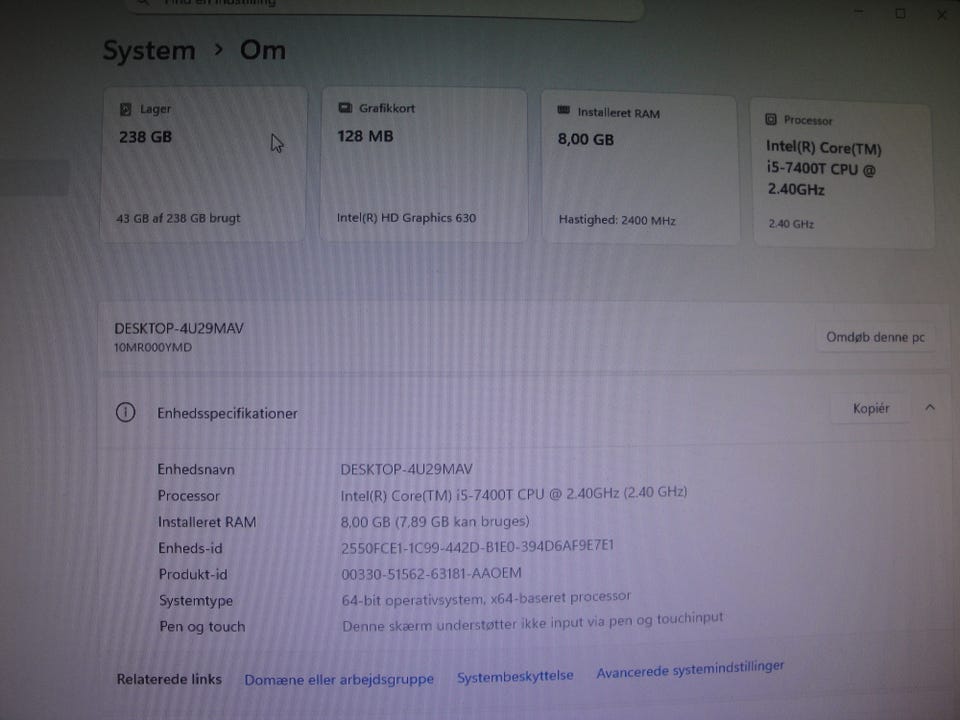Click 'Hastighed: 2400 MHz' text

pos(617,220)
